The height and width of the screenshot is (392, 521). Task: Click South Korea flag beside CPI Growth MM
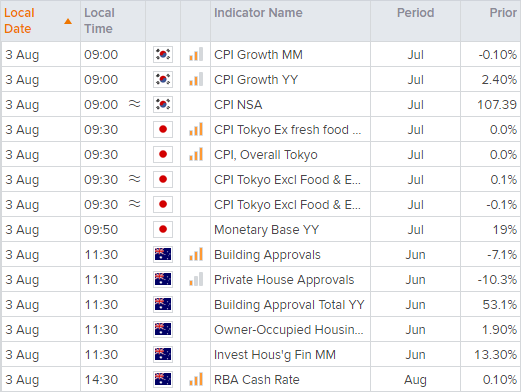point(163,54)
